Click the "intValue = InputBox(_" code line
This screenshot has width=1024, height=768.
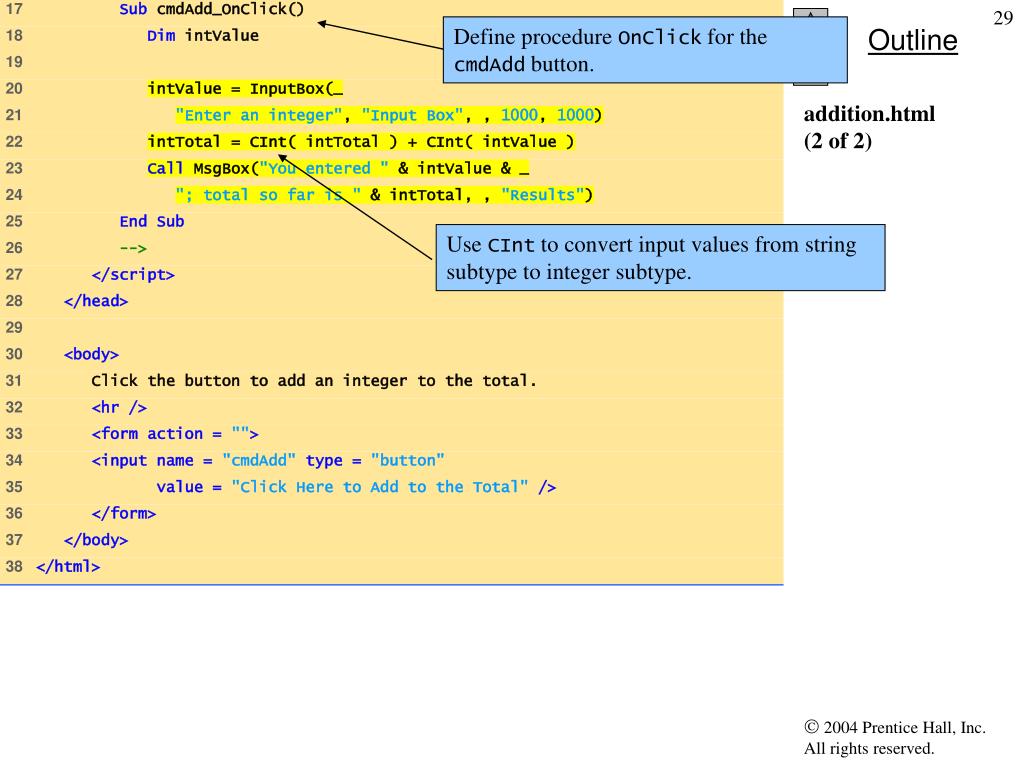[245, 88]
